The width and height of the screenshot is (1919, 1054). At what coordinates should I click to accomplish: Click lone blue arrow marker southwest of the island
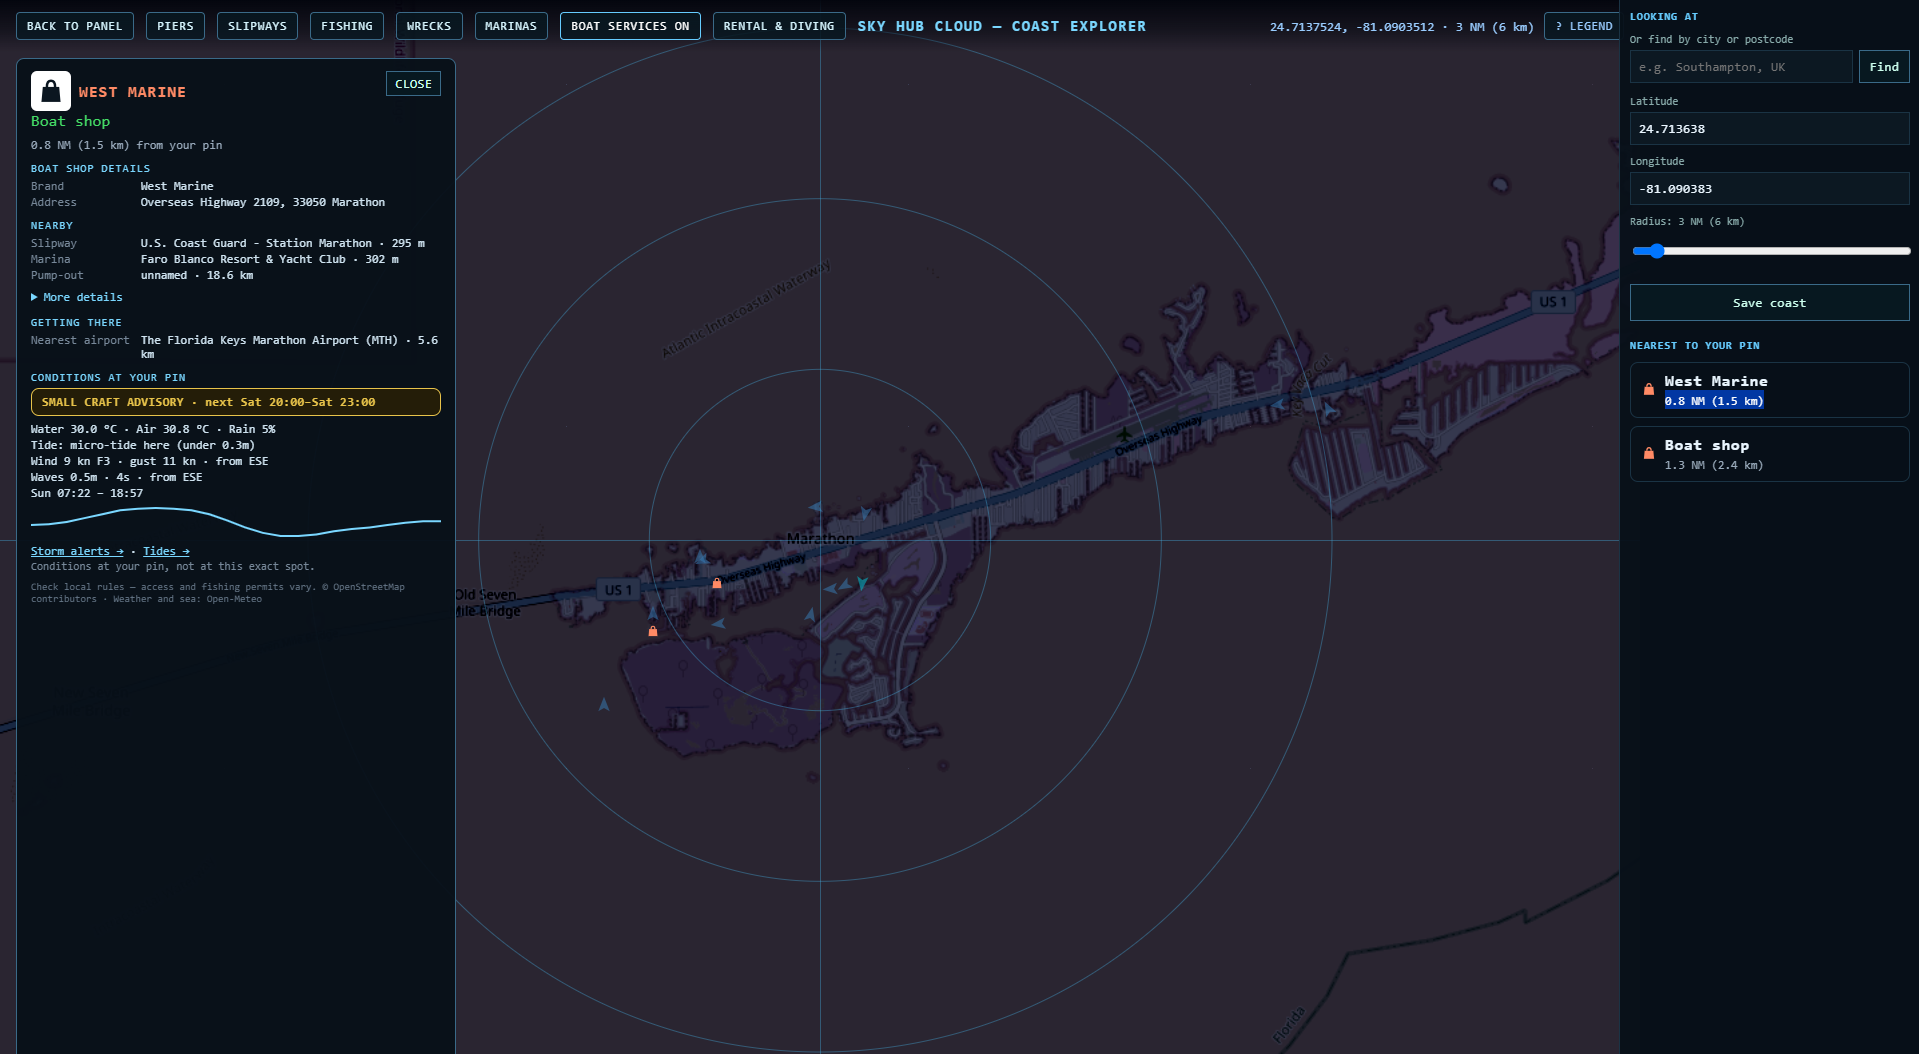click(604, 705)
